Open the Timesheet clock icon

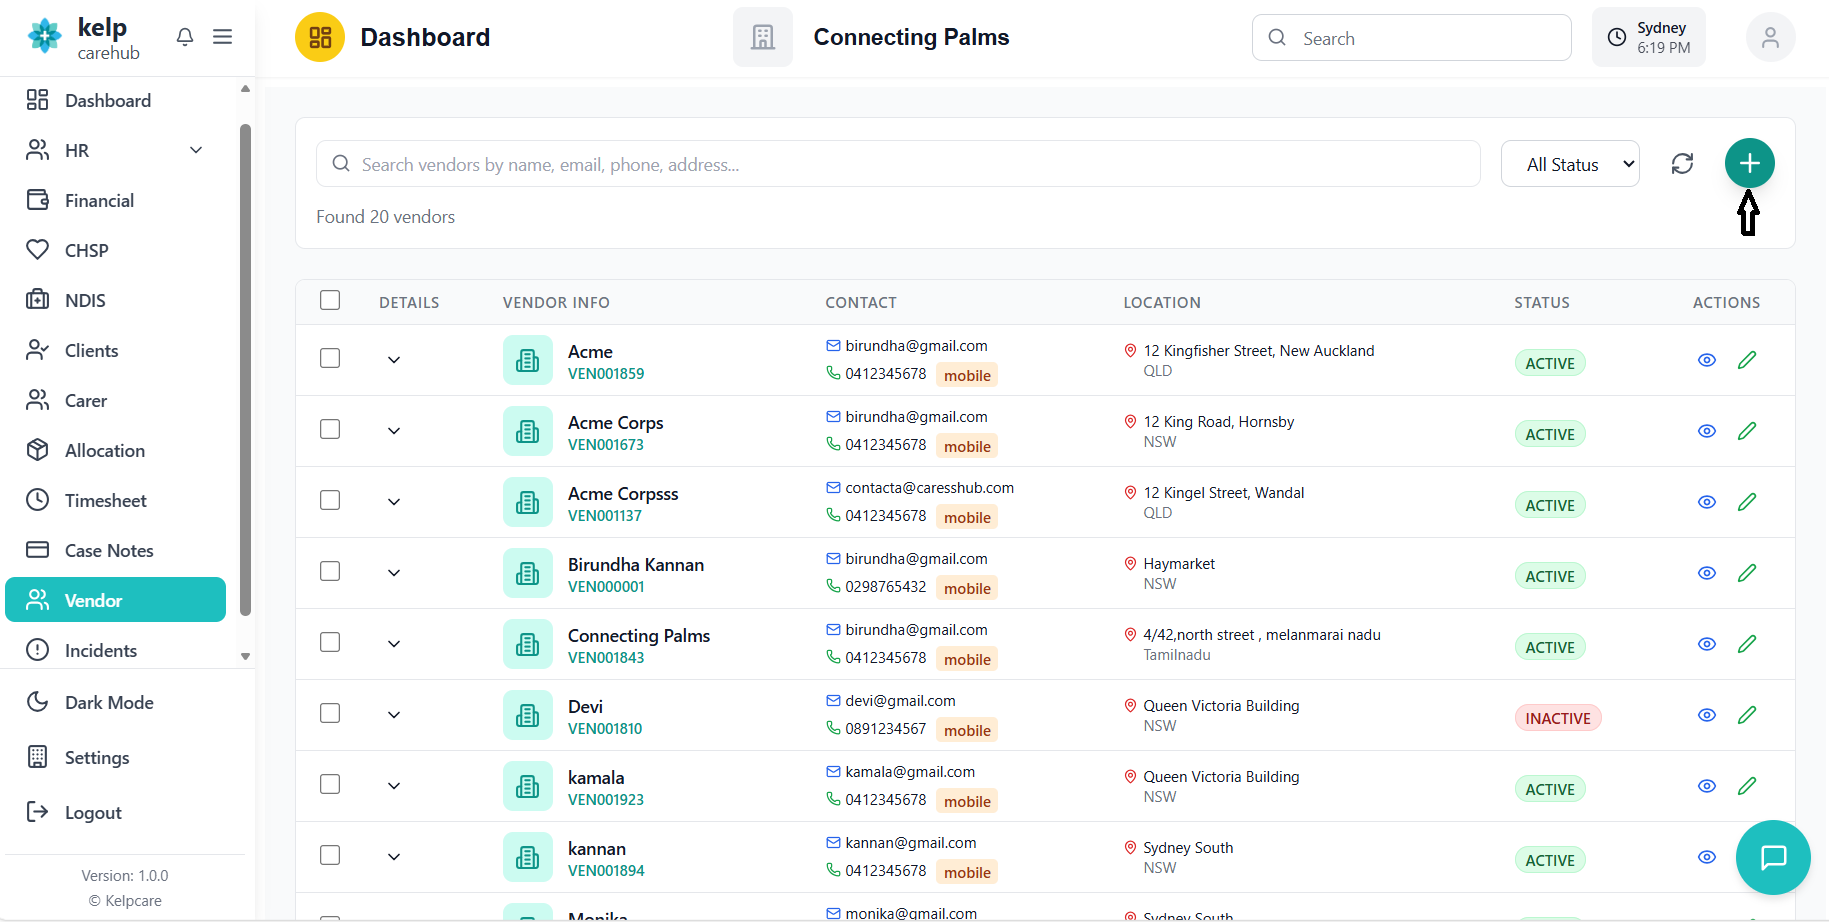point(37,500)
